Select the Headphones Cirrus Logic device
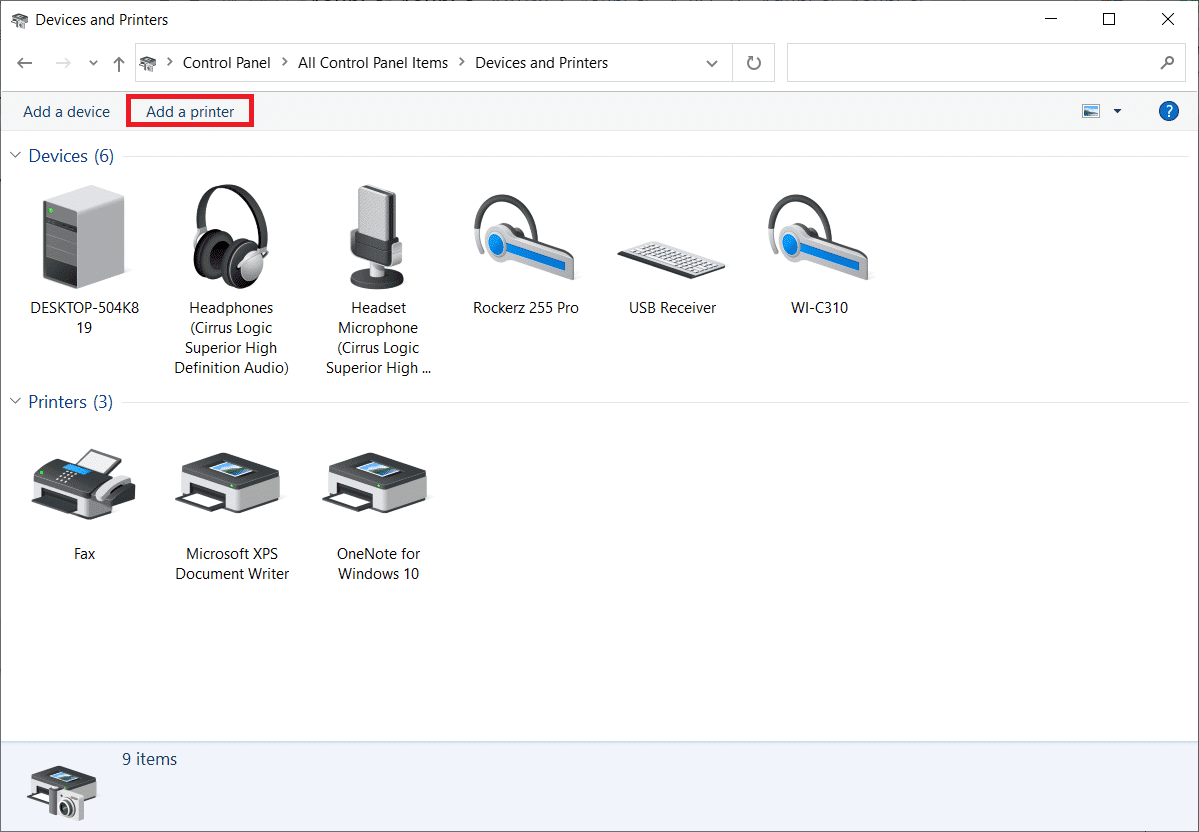 tap(231, 238)
